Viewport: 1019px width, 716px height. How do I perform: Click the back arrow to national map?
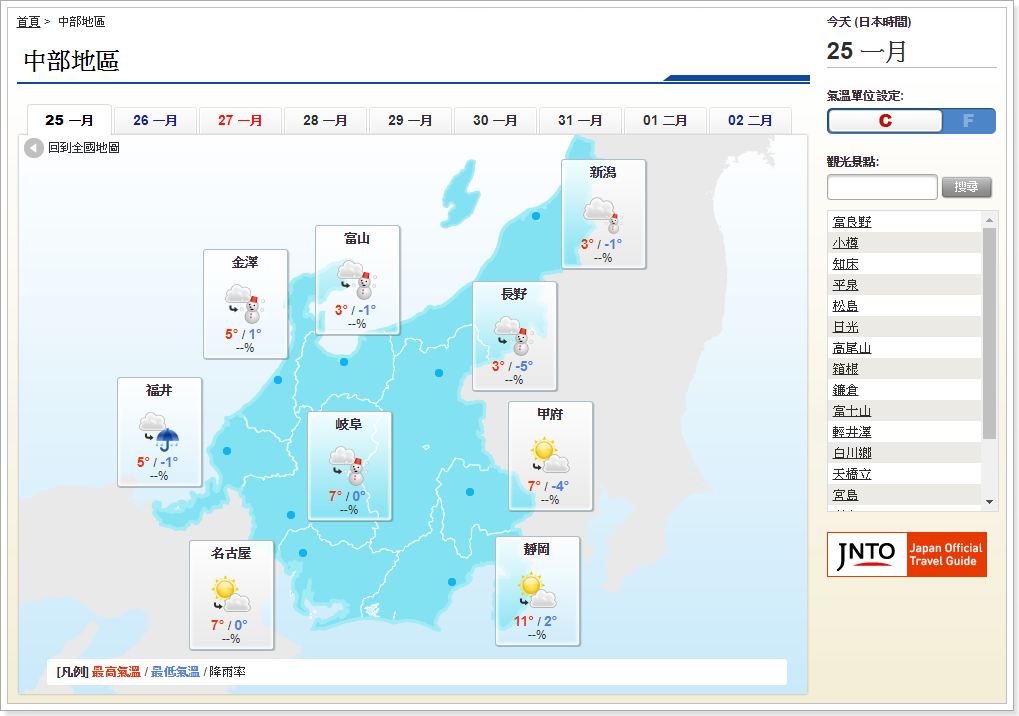[34, 148]
